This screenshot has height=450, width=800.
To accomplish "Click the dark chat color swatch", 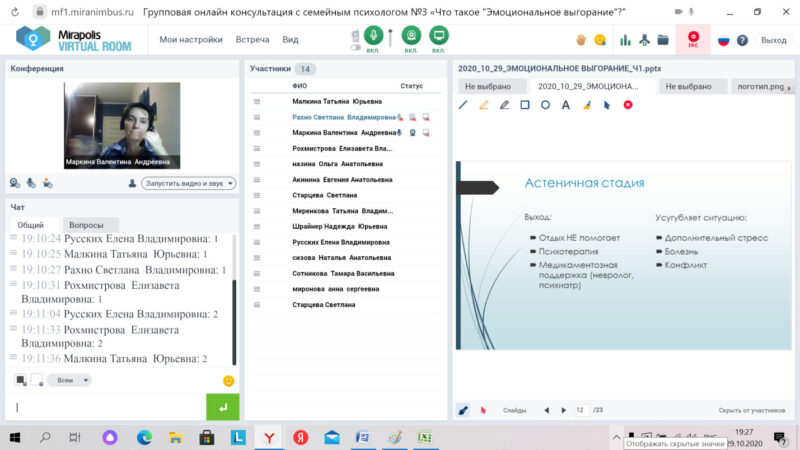I will [x=20, y=380].
